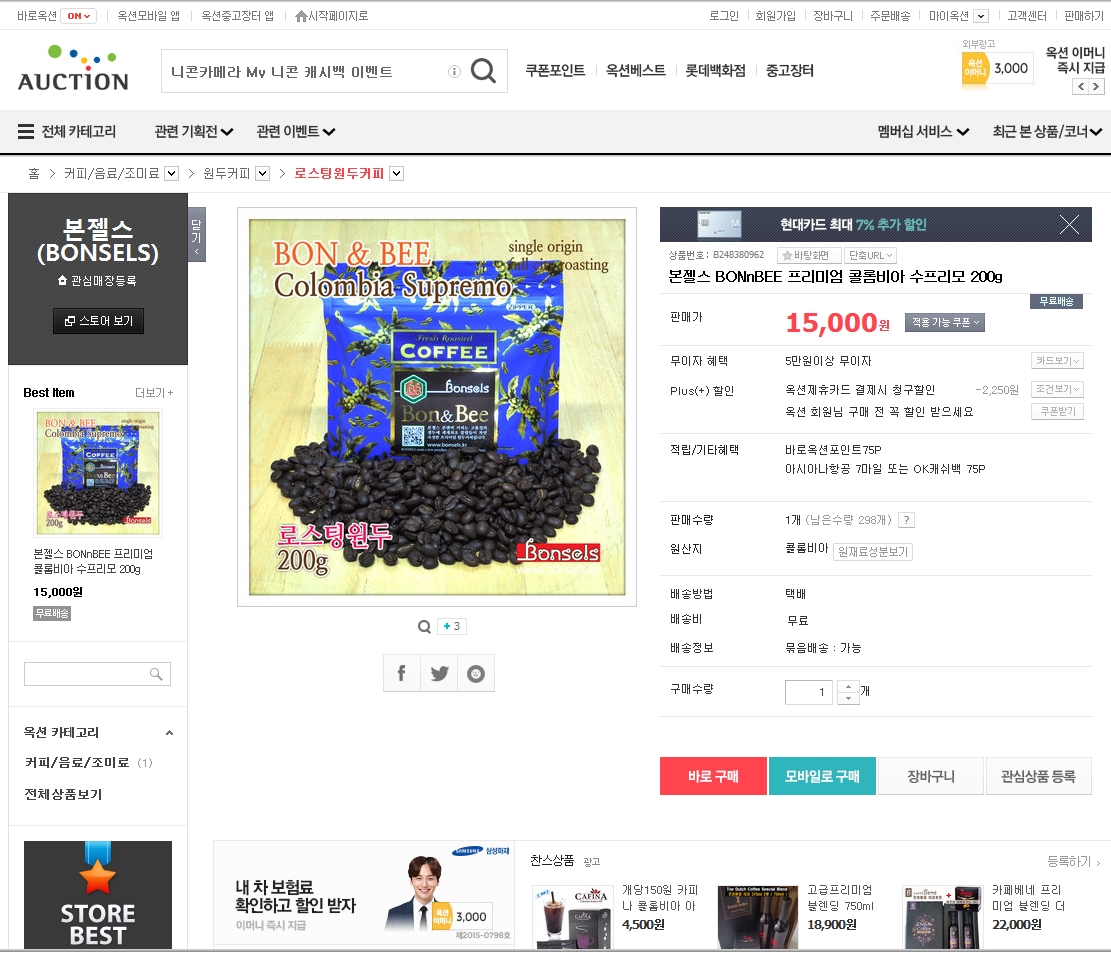Image resolution: width=1111 pixels, height=953 pixels.
Task: Click the 구매수량 quantity input
Action: point(808,692)
